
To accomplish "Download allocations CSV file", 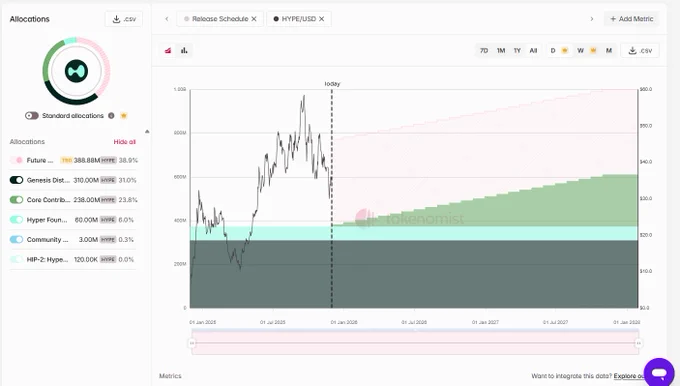I will [x=124, y=19].
